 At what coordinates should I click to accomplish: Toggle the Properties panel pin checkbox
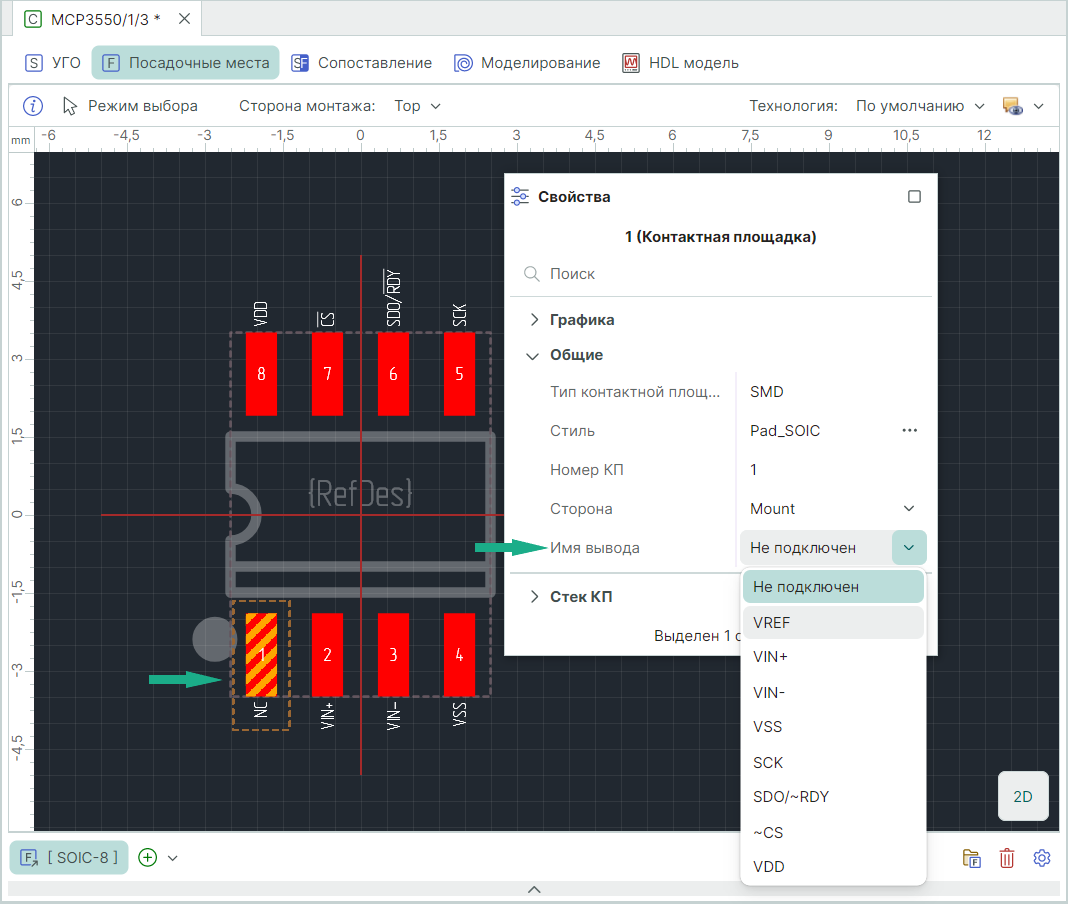click(914, 197)
